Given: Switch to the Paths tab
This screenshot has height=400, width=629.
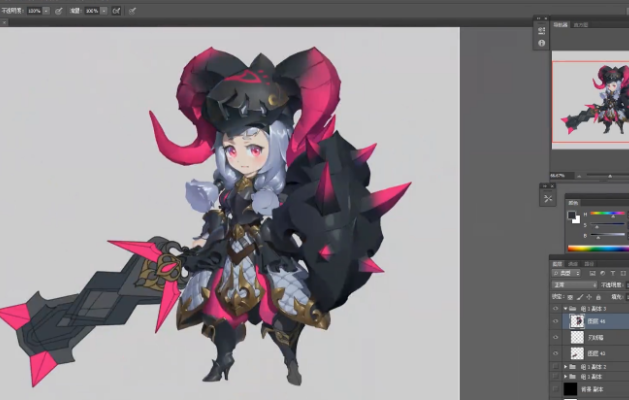Looking at the screenshot, I should click(x=588, y=264).
